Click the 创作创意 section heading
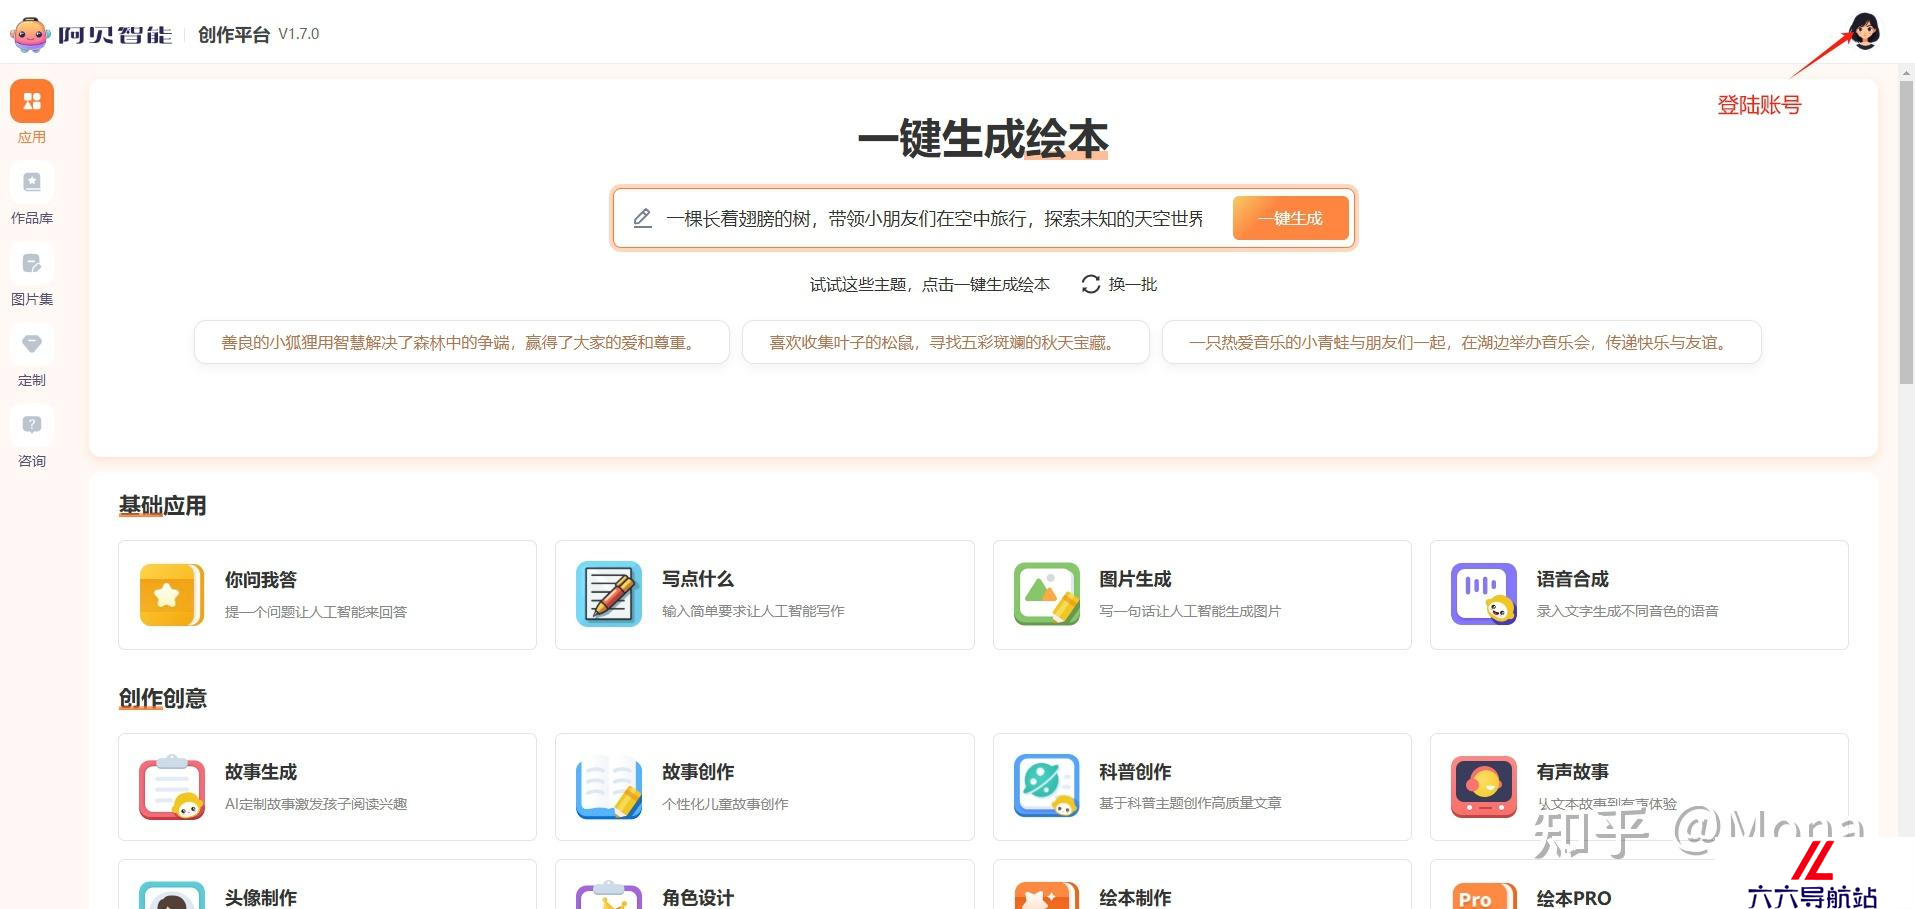This screenshot has width=1915, height=909. 162,698
